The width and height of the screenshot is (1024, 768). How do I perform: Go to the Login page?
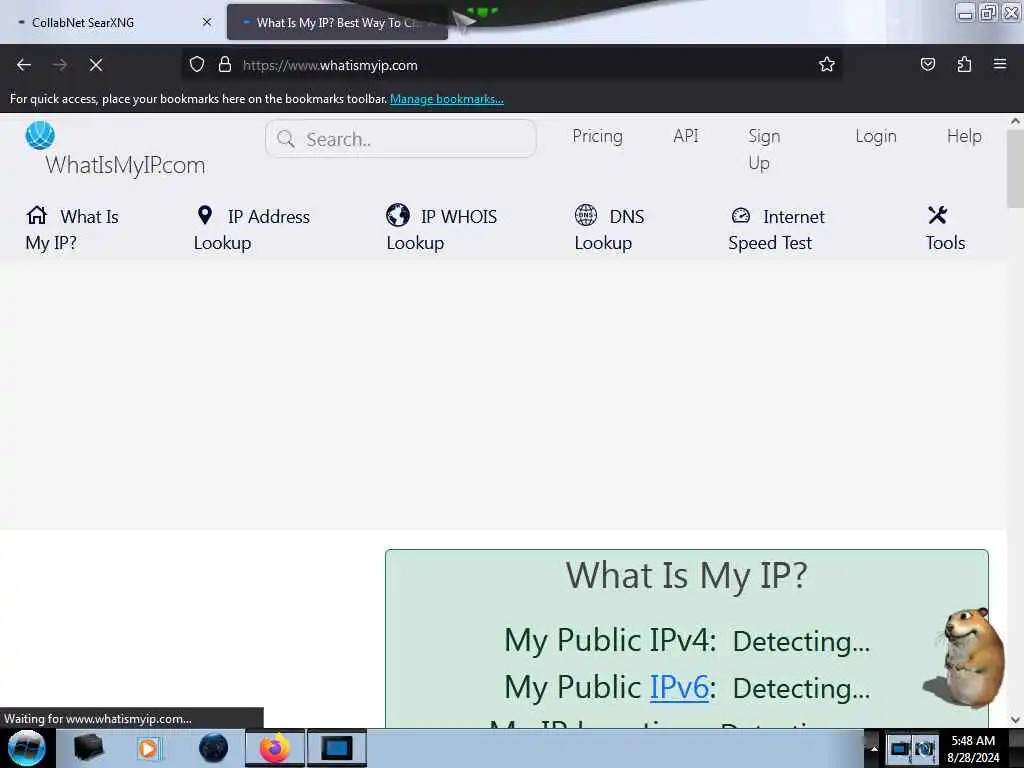click(876, 136)
